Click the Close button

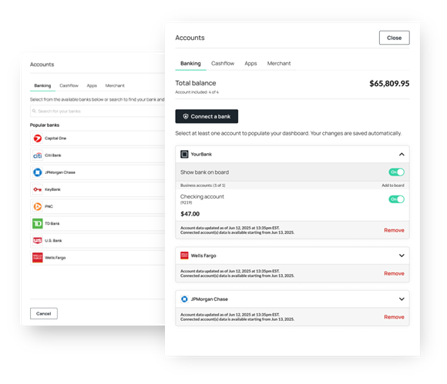pos(394,38)
